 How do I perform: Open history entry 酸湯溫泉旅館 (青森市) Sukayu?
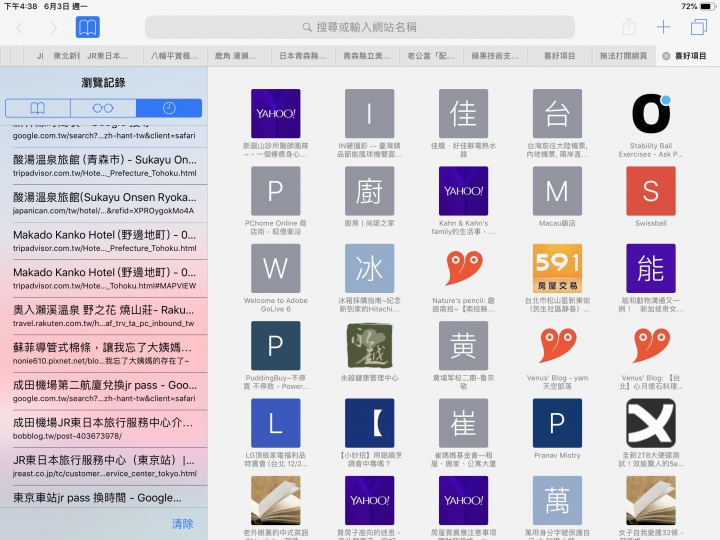click(105, 166)
